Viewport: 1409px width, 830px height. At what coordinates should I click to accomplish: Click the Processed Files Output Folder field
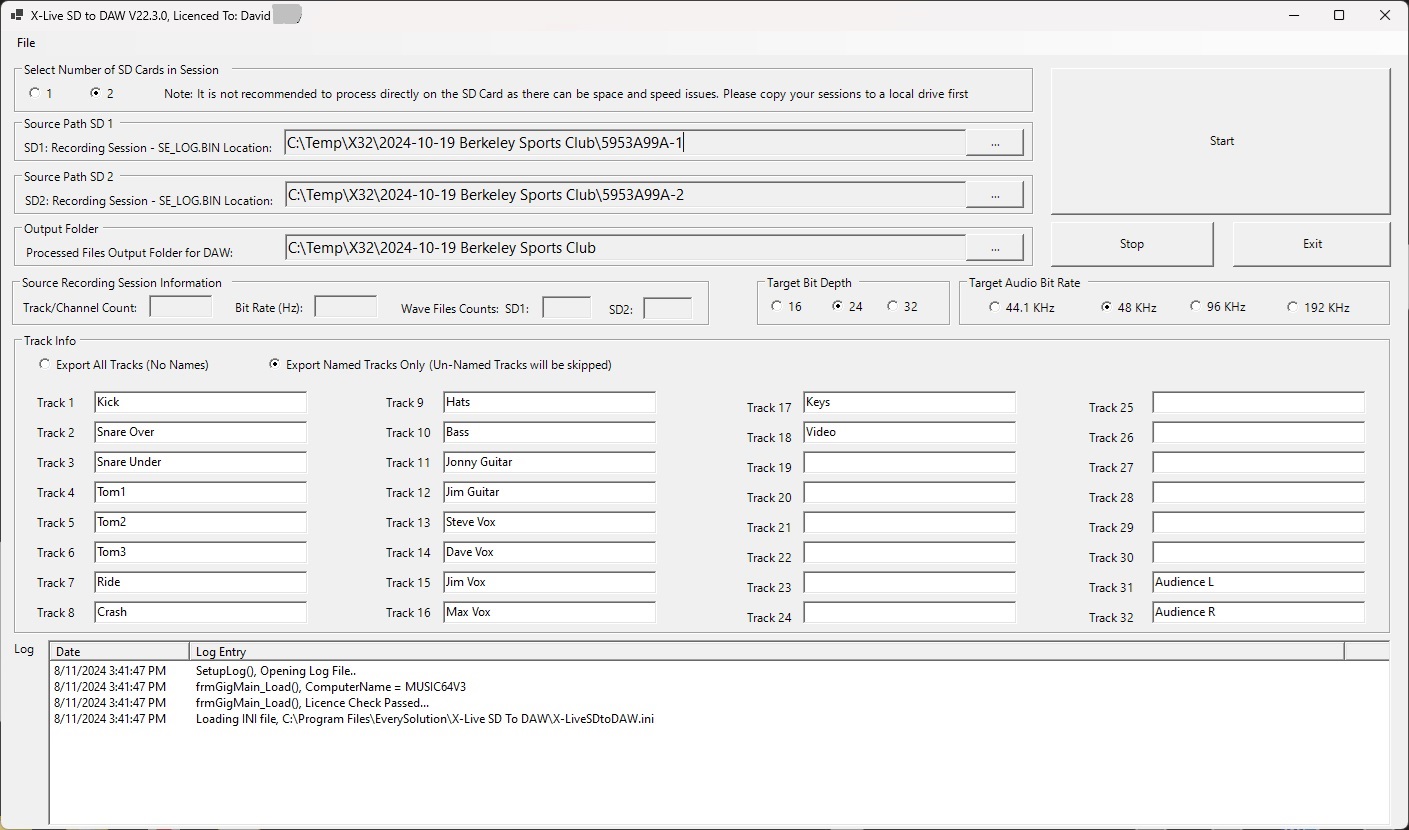625,247
